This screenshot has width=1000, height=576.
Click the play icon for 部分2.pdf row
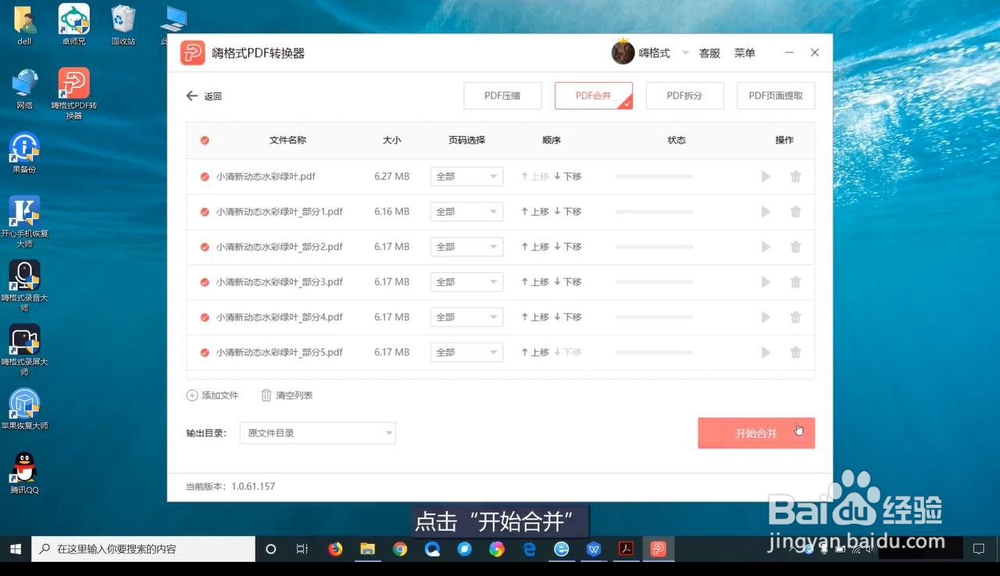coord(765,247)
